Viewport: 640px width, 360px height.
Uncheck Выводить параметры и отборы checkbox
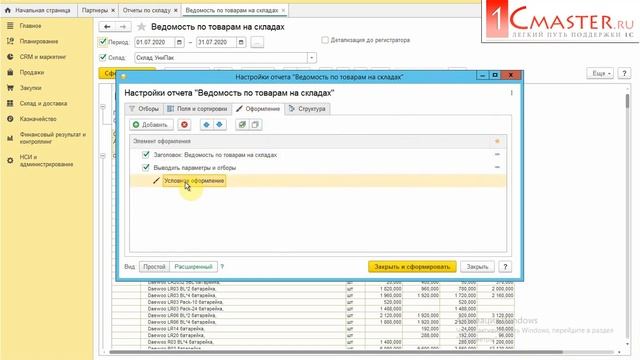tap(146, 167)
